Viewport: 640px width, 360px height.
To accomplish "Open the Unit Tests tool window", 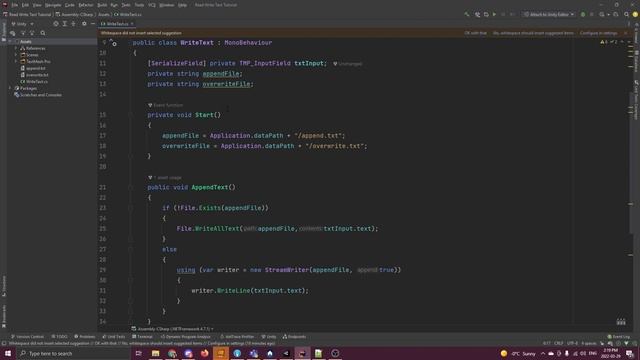I will (113, 337).
